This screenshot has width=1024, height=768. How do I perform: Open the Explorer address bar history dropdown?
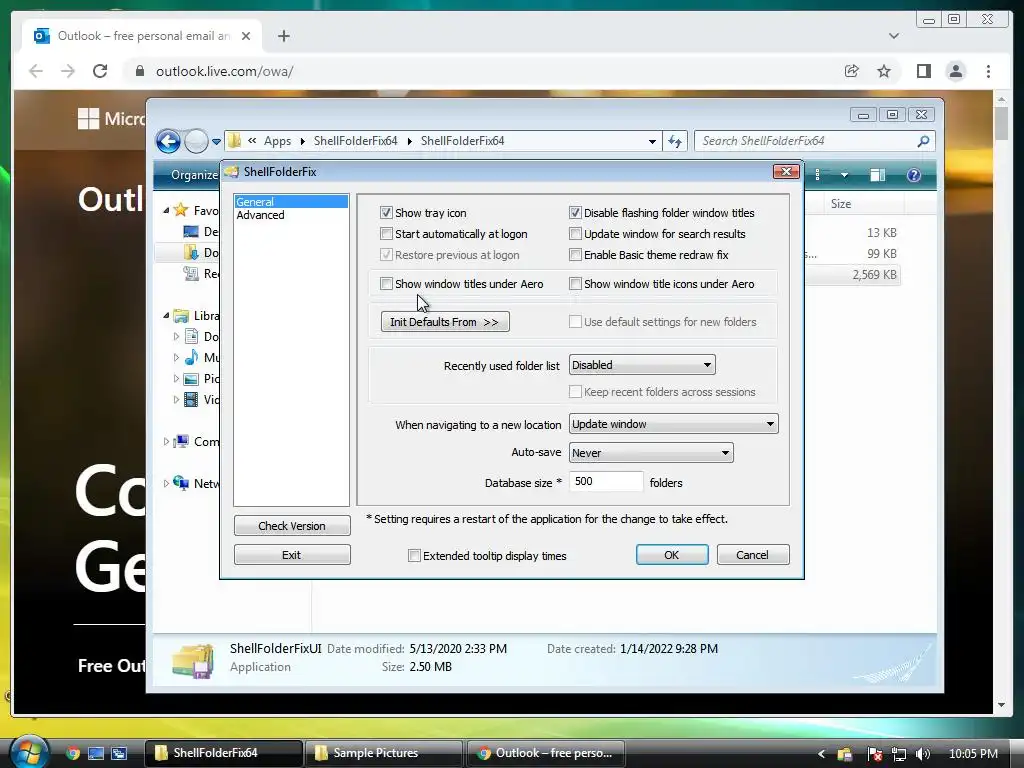click(x=652, y=142)
